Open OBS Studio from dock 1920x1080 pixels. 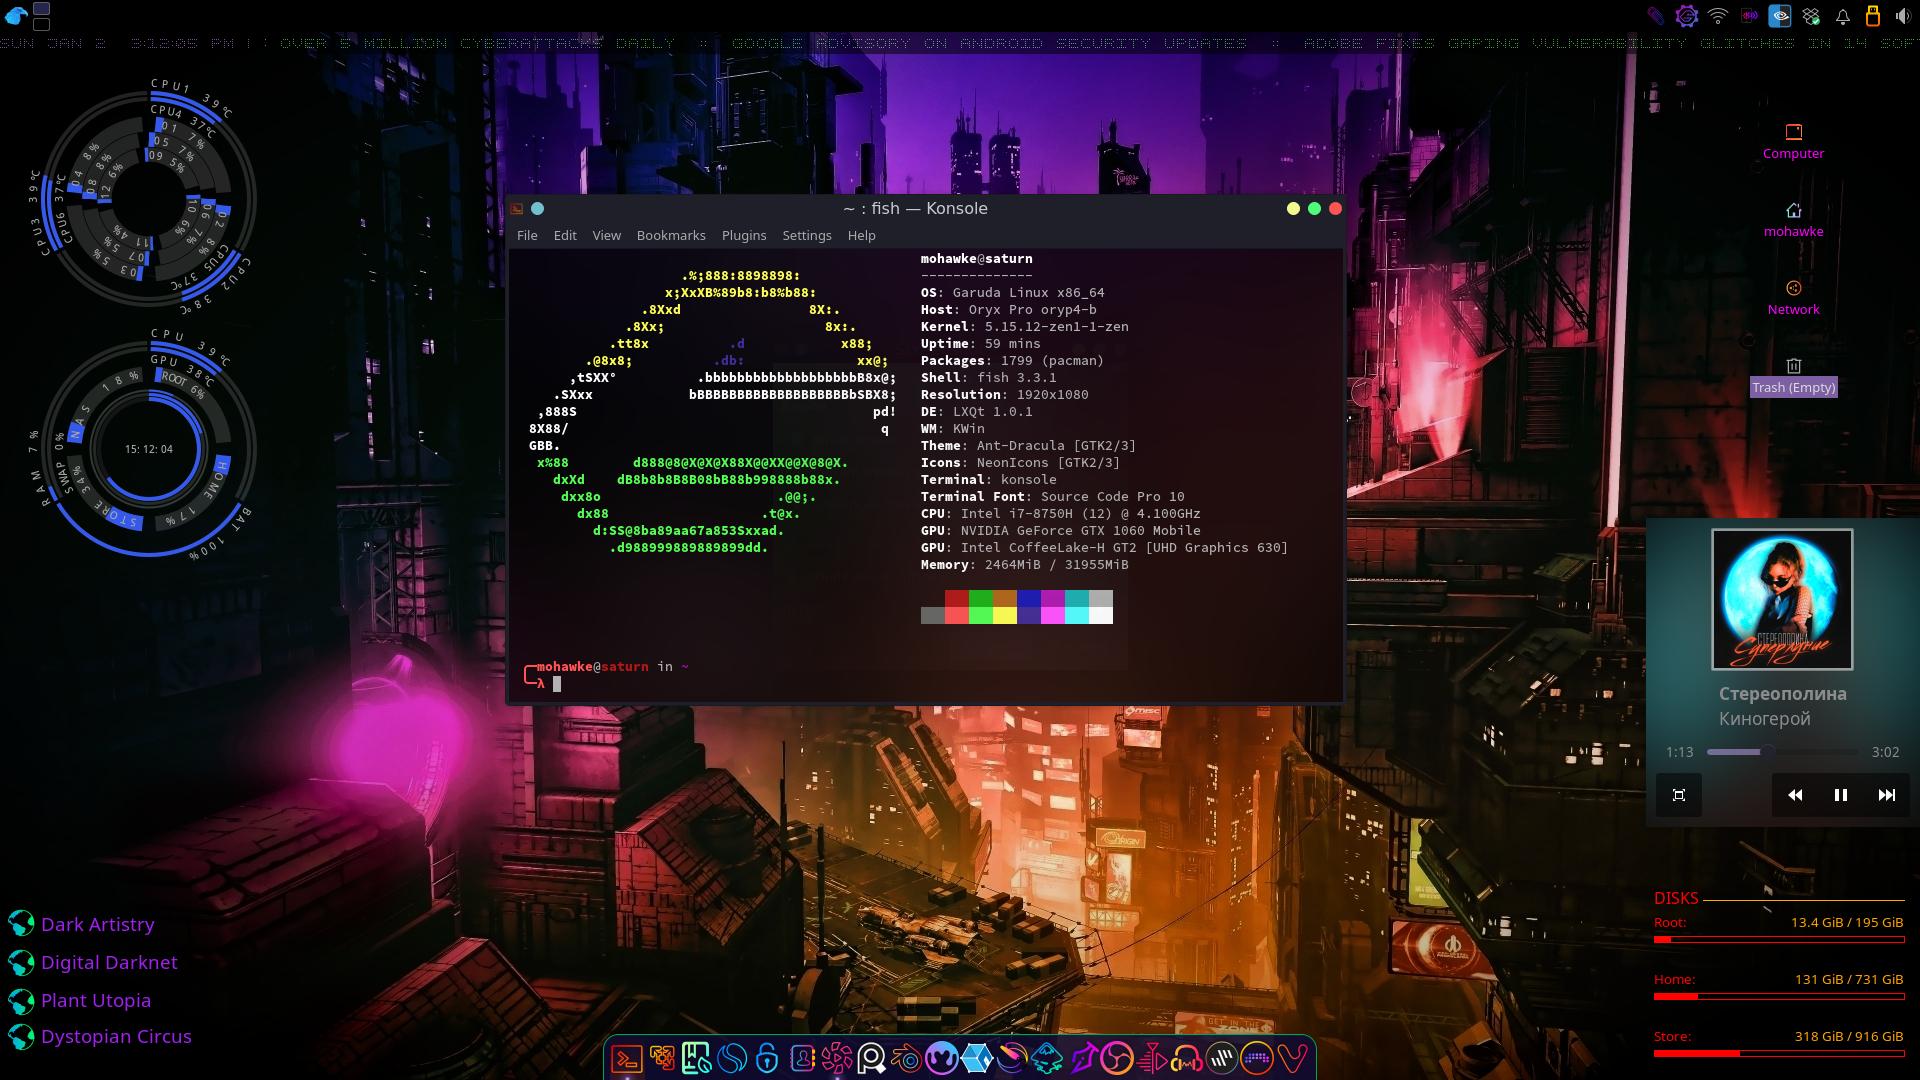click(x=1117, y=1058)
